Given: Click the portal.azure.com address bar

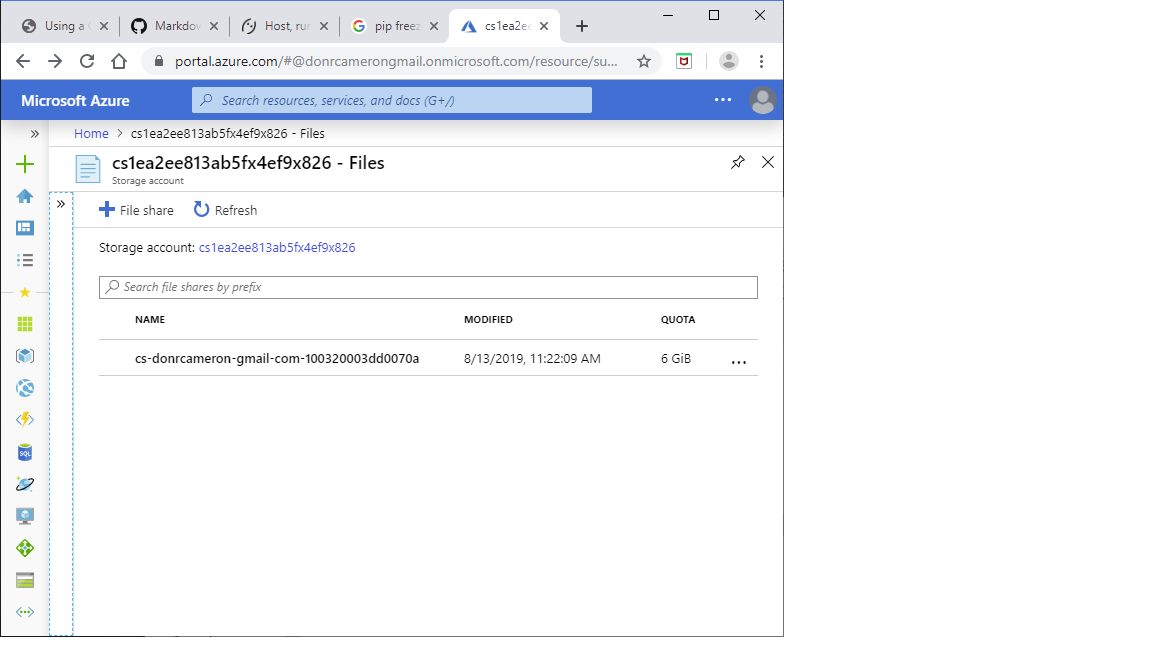Looking at the screenshot, I should [x=396, y=61].
